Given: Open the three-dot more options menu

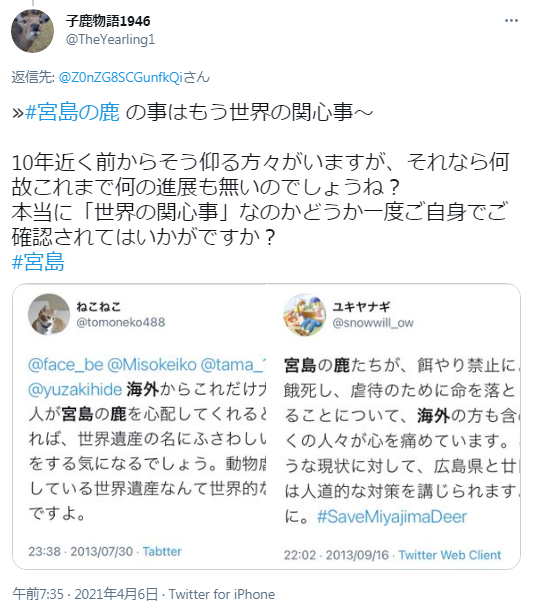Looking at the screenshot, I should 511,21.
